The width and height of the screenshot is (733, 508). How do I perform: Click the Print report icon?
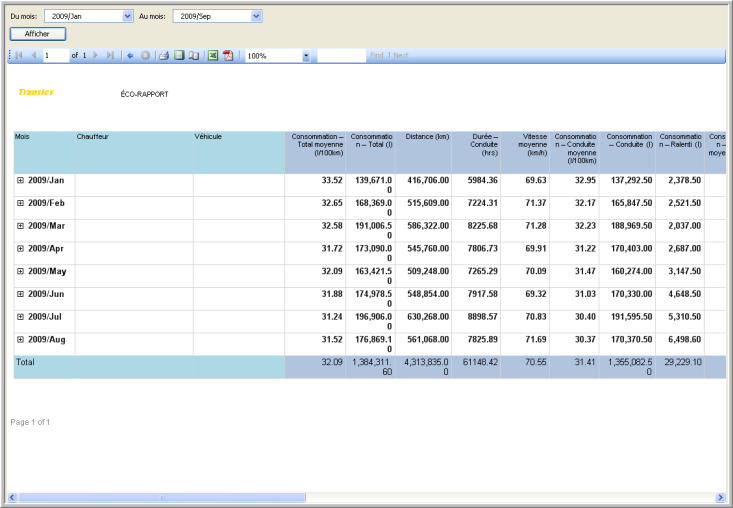tap(162, 56)
